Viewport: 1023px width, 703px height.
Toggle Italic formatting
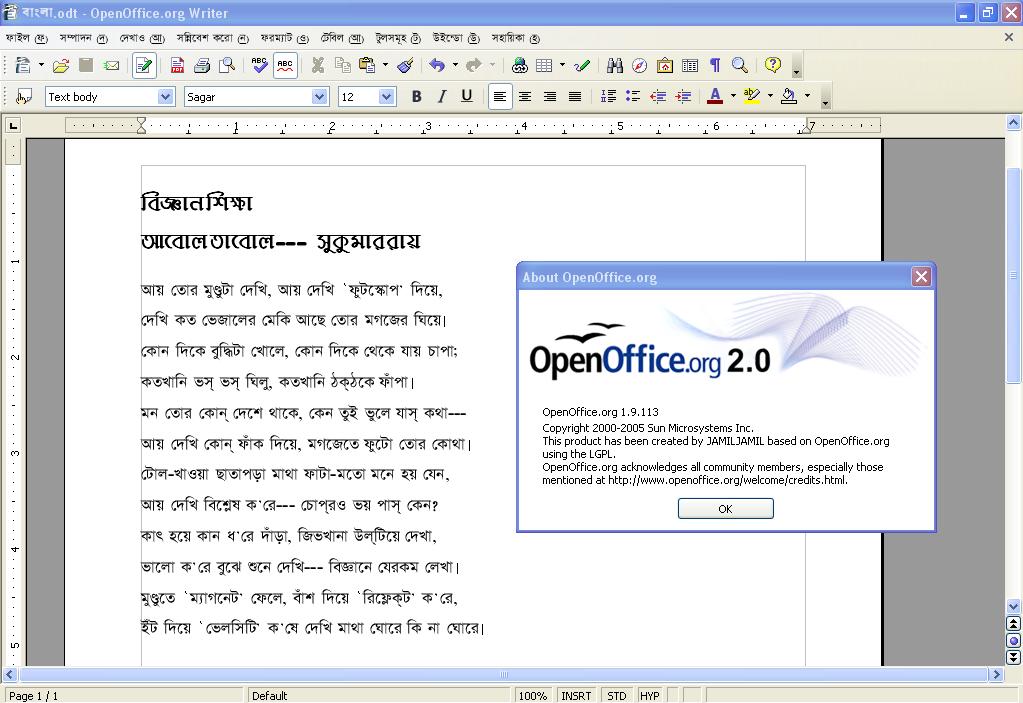point(442,97)
